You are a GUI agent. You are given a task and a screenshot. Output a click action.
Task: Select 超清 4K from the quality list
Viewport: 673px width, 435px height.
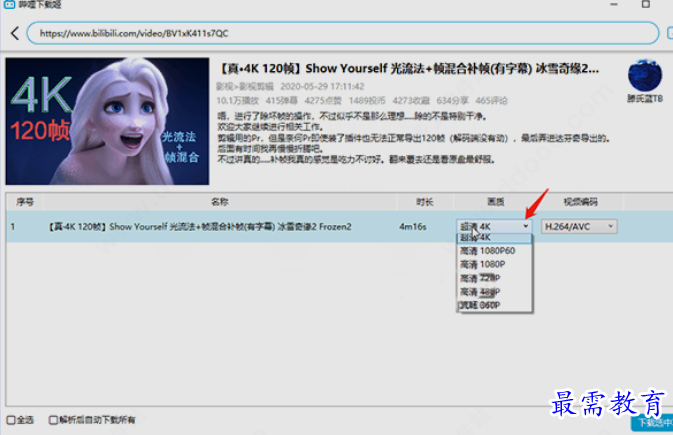(494, 238)
